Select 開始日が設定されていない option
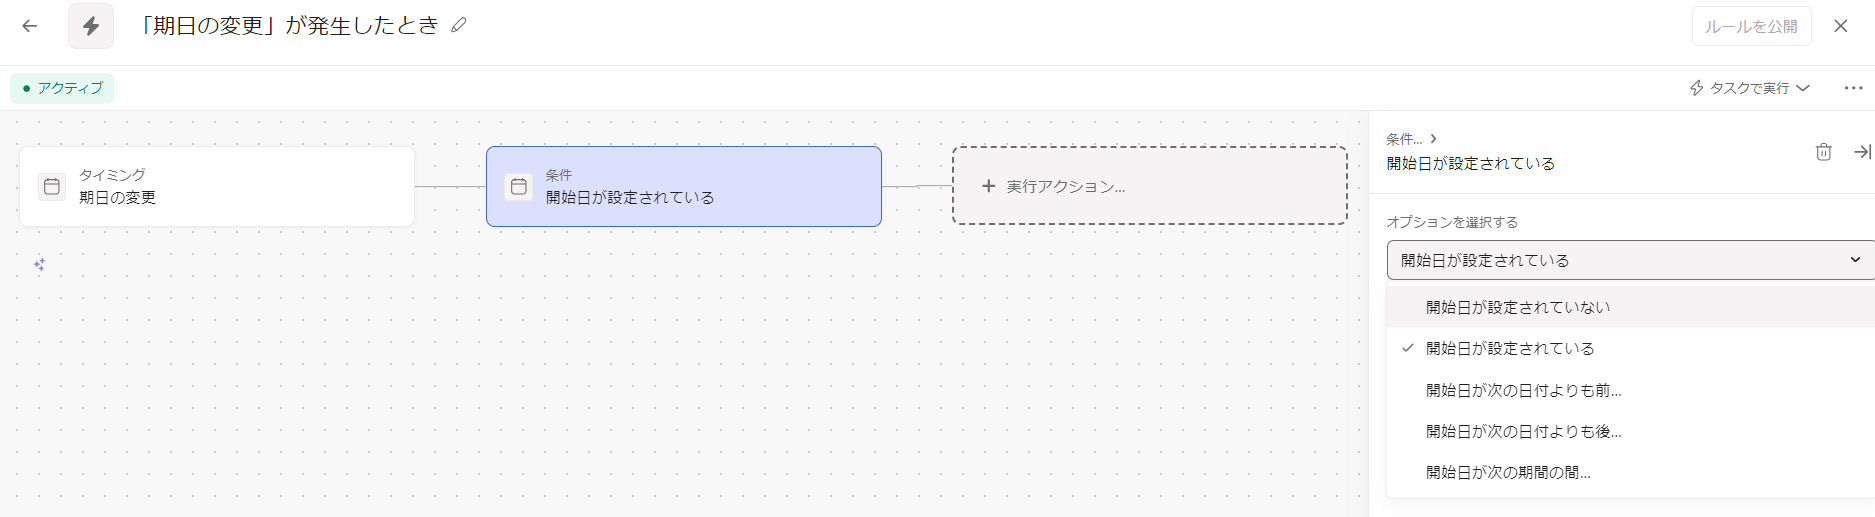The height and width of the screenshot is (517, 1875). [1631, 307]
